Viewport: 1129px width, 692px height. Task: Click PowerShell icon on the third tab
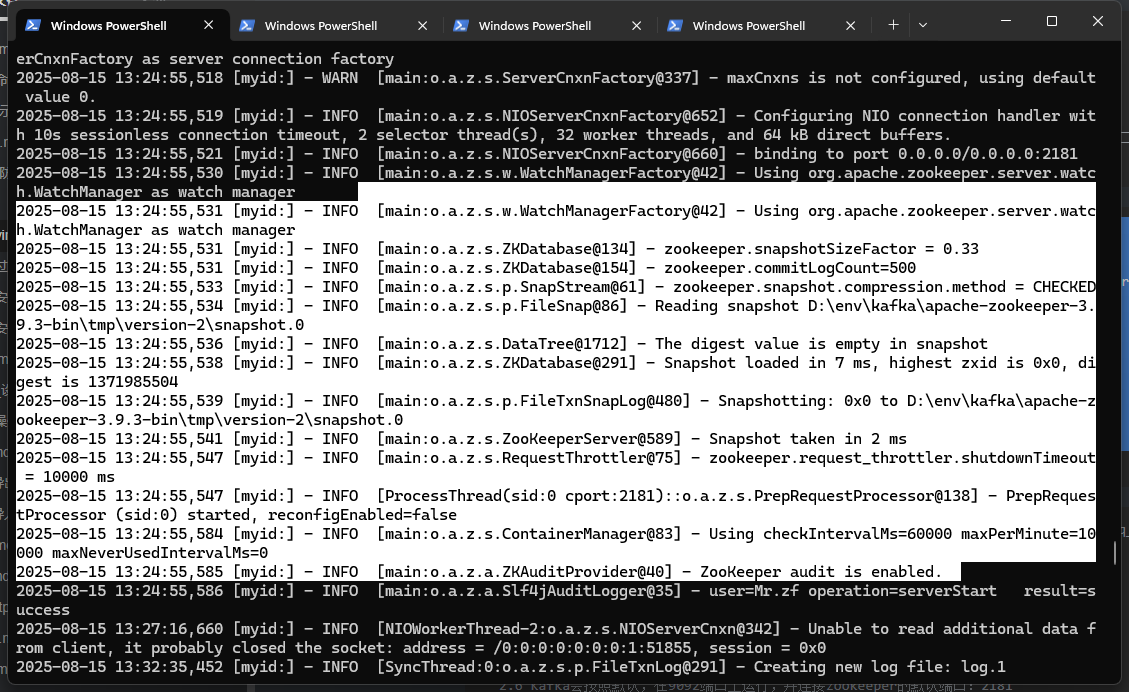(460, 25)
